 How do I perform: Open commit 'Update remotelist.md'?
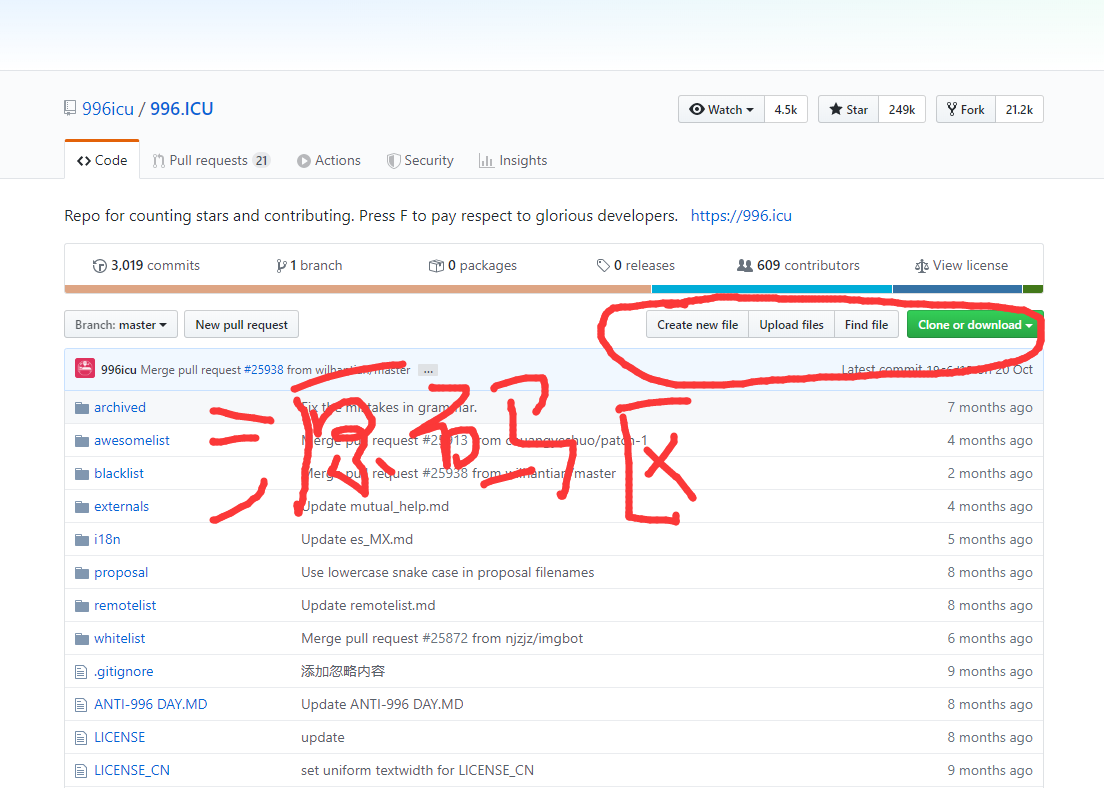(x=368, y=606)
